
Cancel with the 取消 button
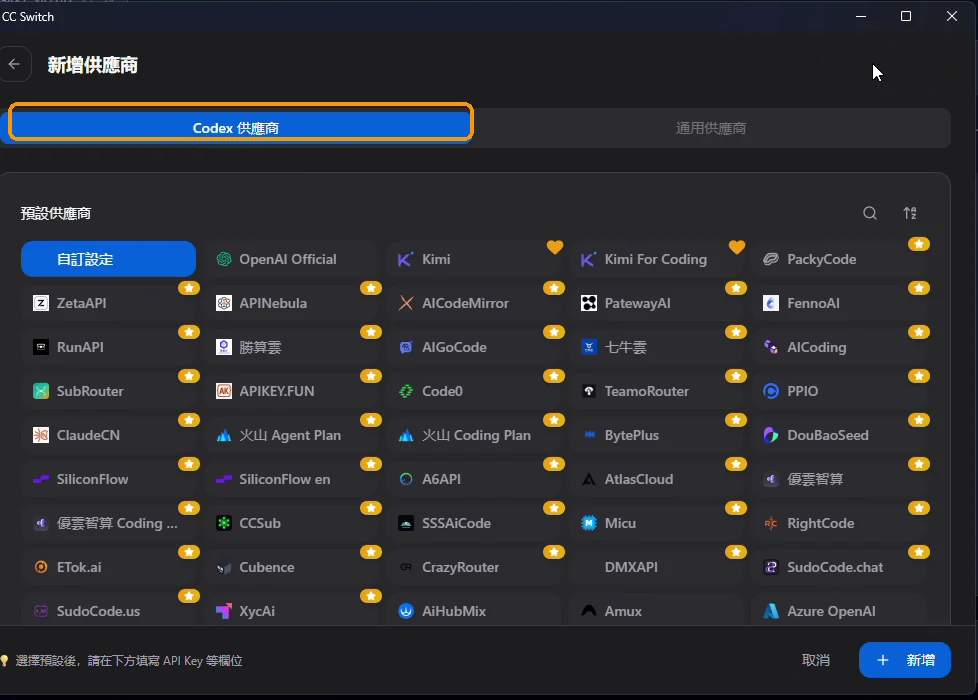[x=815, y=660]
